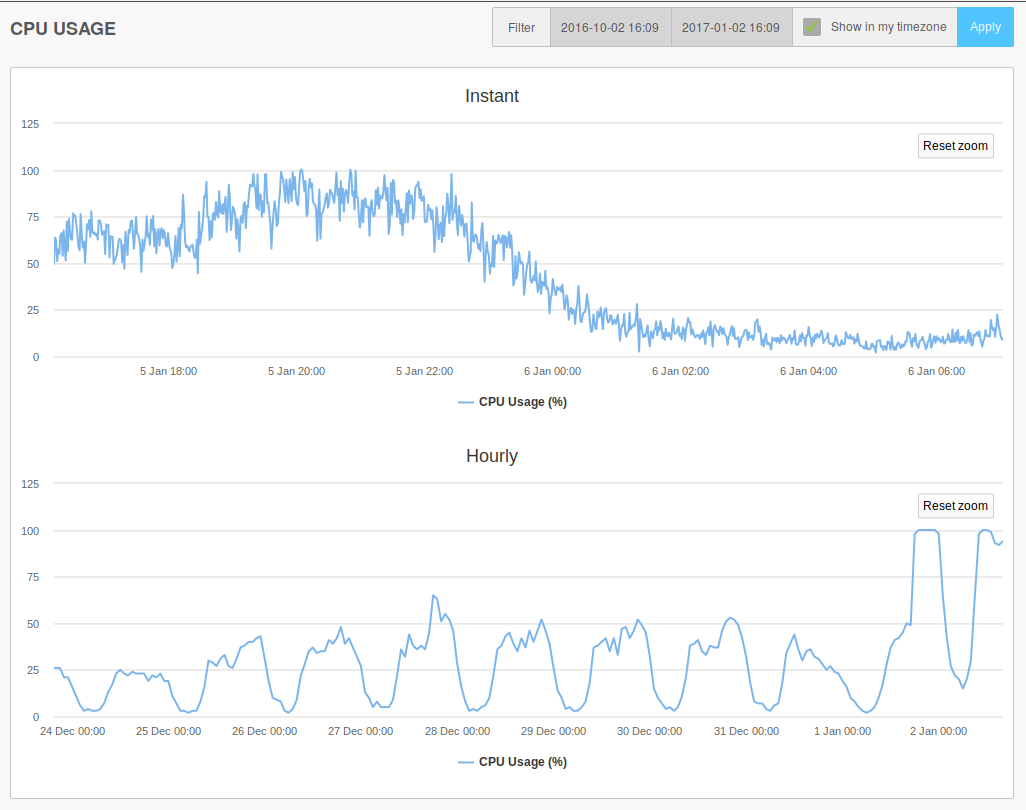This screenshot has width=1026, height=810.
Task: Select the Instant chart title
Action: click(492, 96)
